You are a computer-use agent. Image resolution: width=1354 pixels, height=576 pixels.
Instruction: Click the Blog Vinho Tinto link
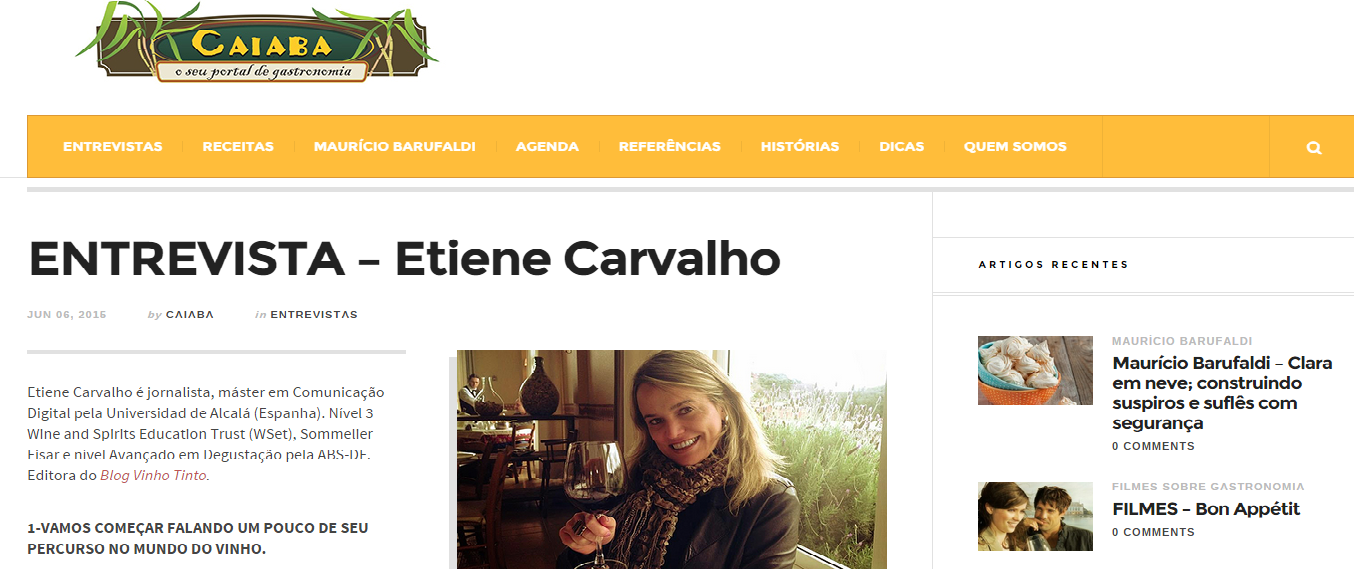coord(153,475)
